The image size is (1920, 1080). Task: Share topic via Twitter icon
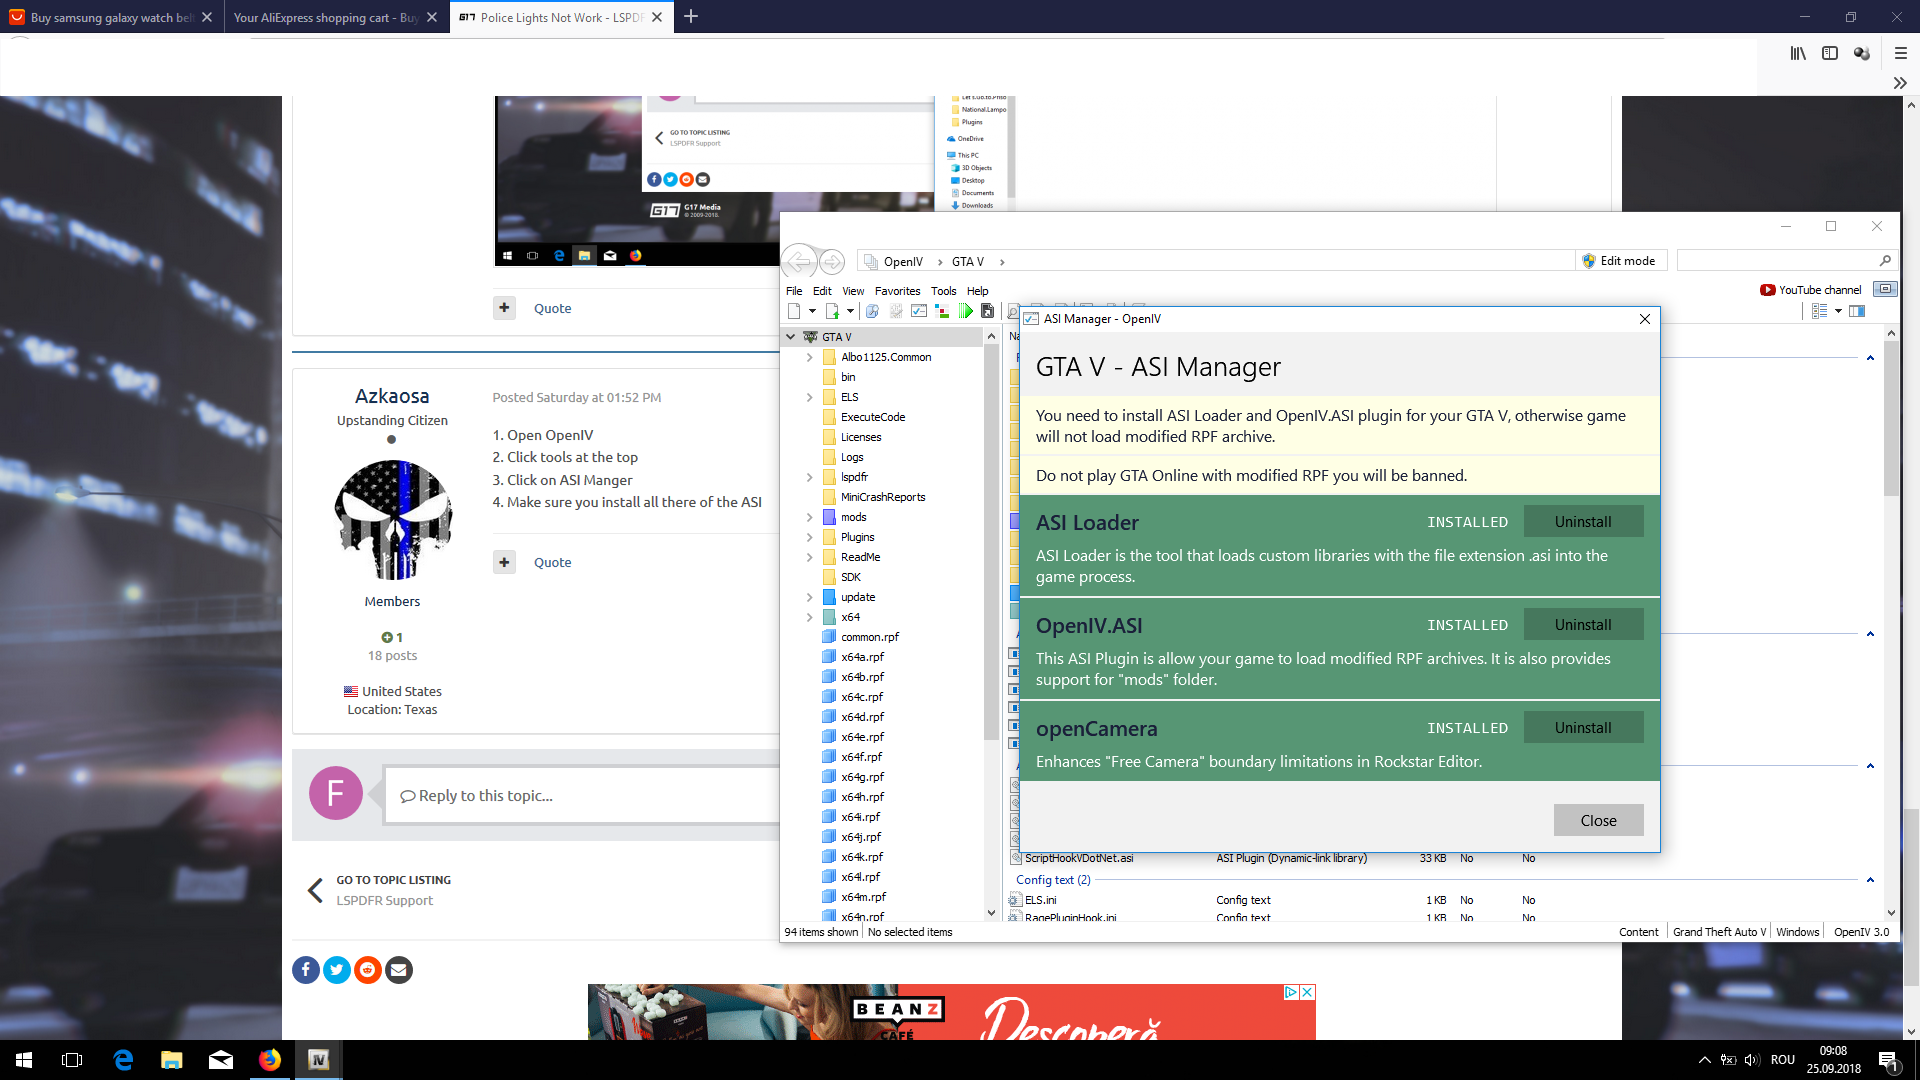pyautogui.click(x=337, y=969)
